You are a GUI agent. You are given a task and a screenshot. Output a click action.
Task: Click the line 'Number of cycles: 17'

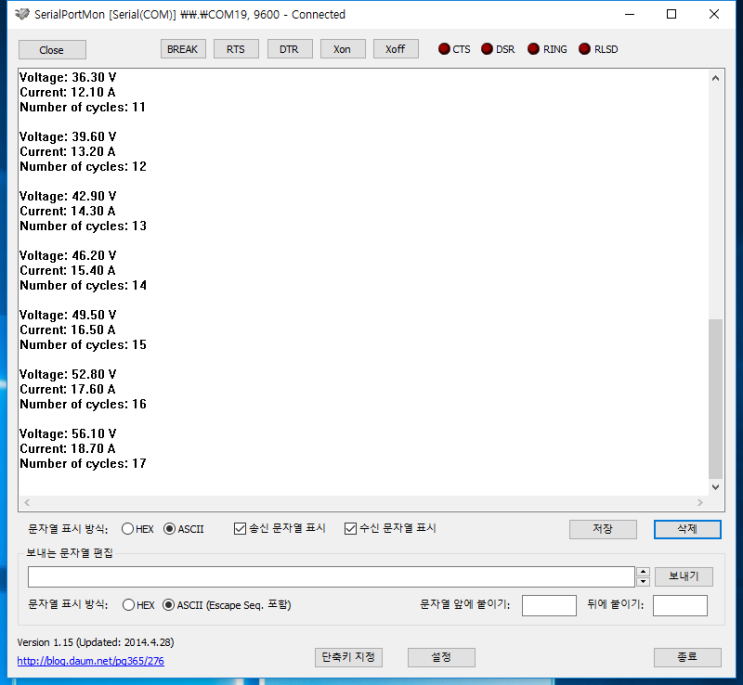(x=83, y=464)
